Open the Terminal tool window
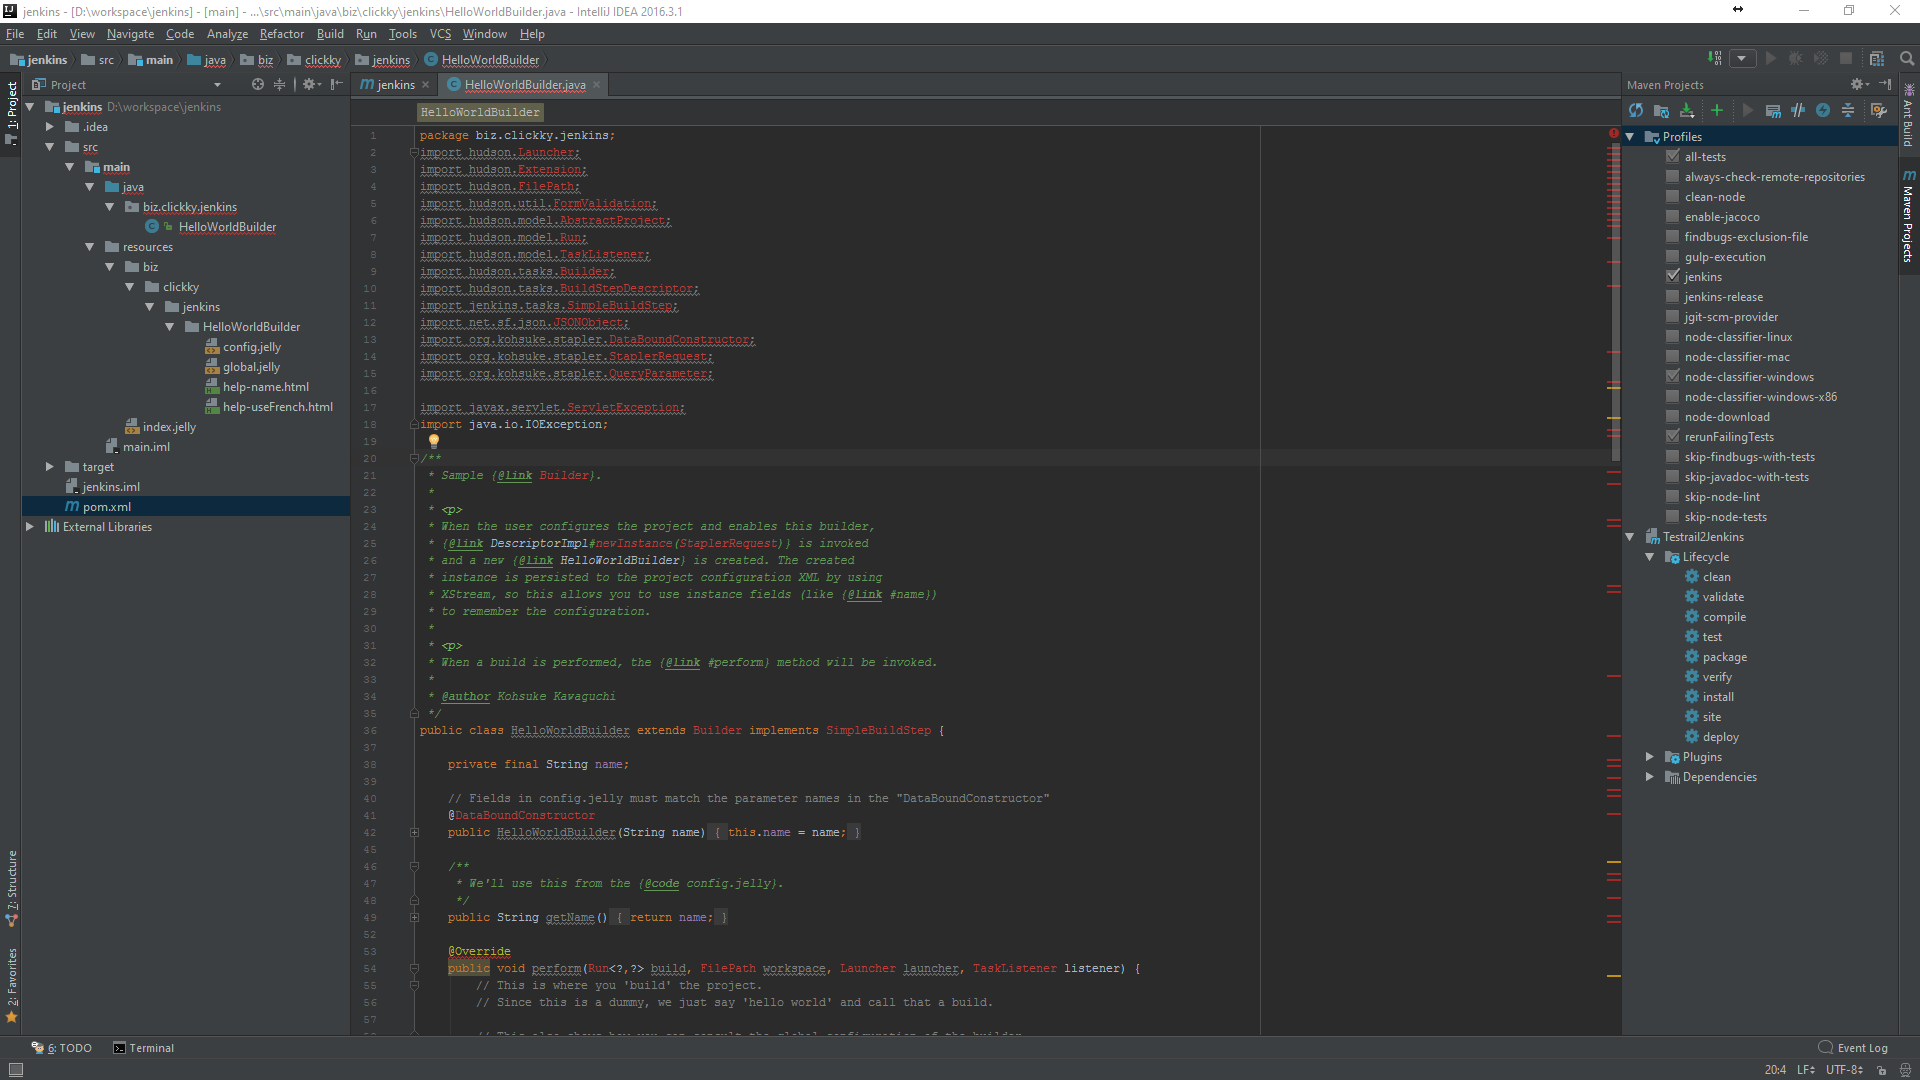This screenshot has height=1080, width=1920. (143, 1048)
